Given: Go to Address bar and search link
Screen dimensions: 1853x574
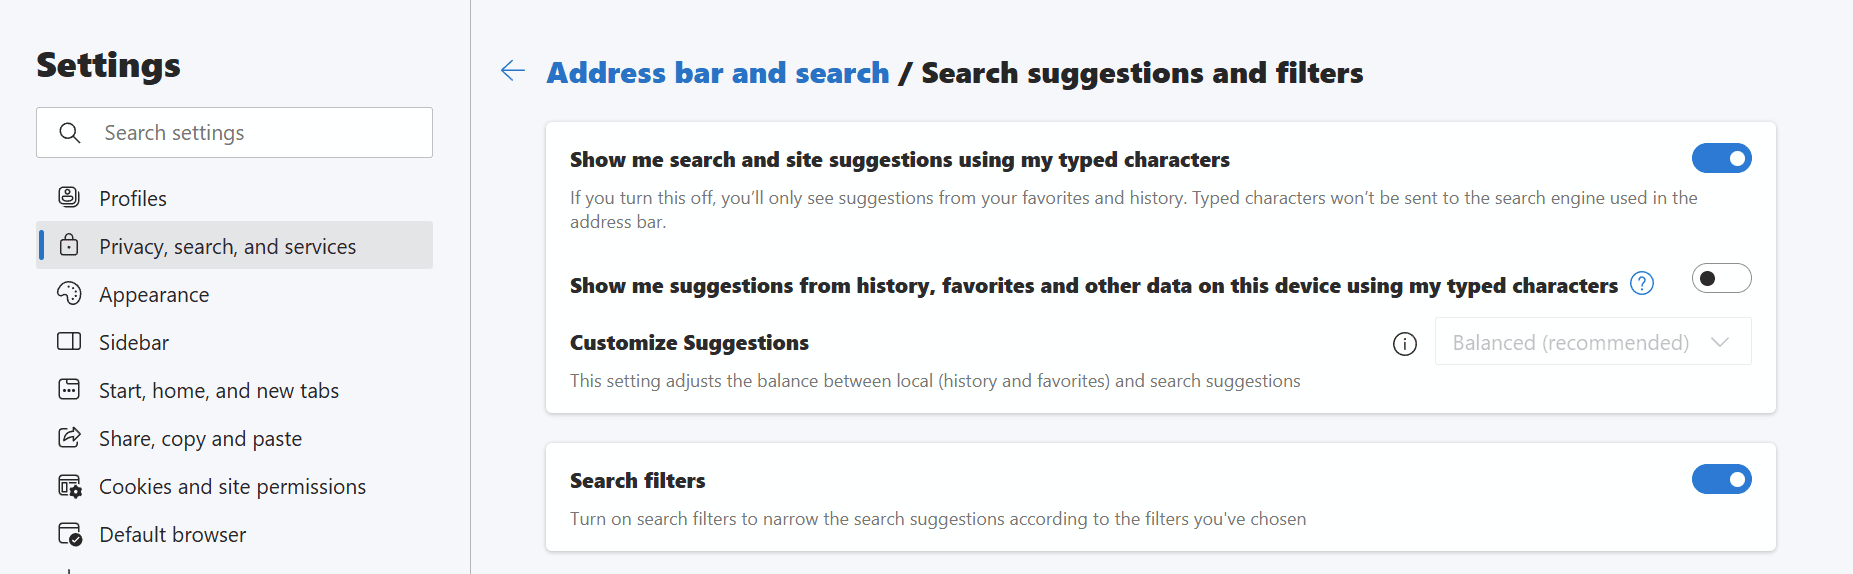Looking at the screenshot, I should (x=718, y=73).
